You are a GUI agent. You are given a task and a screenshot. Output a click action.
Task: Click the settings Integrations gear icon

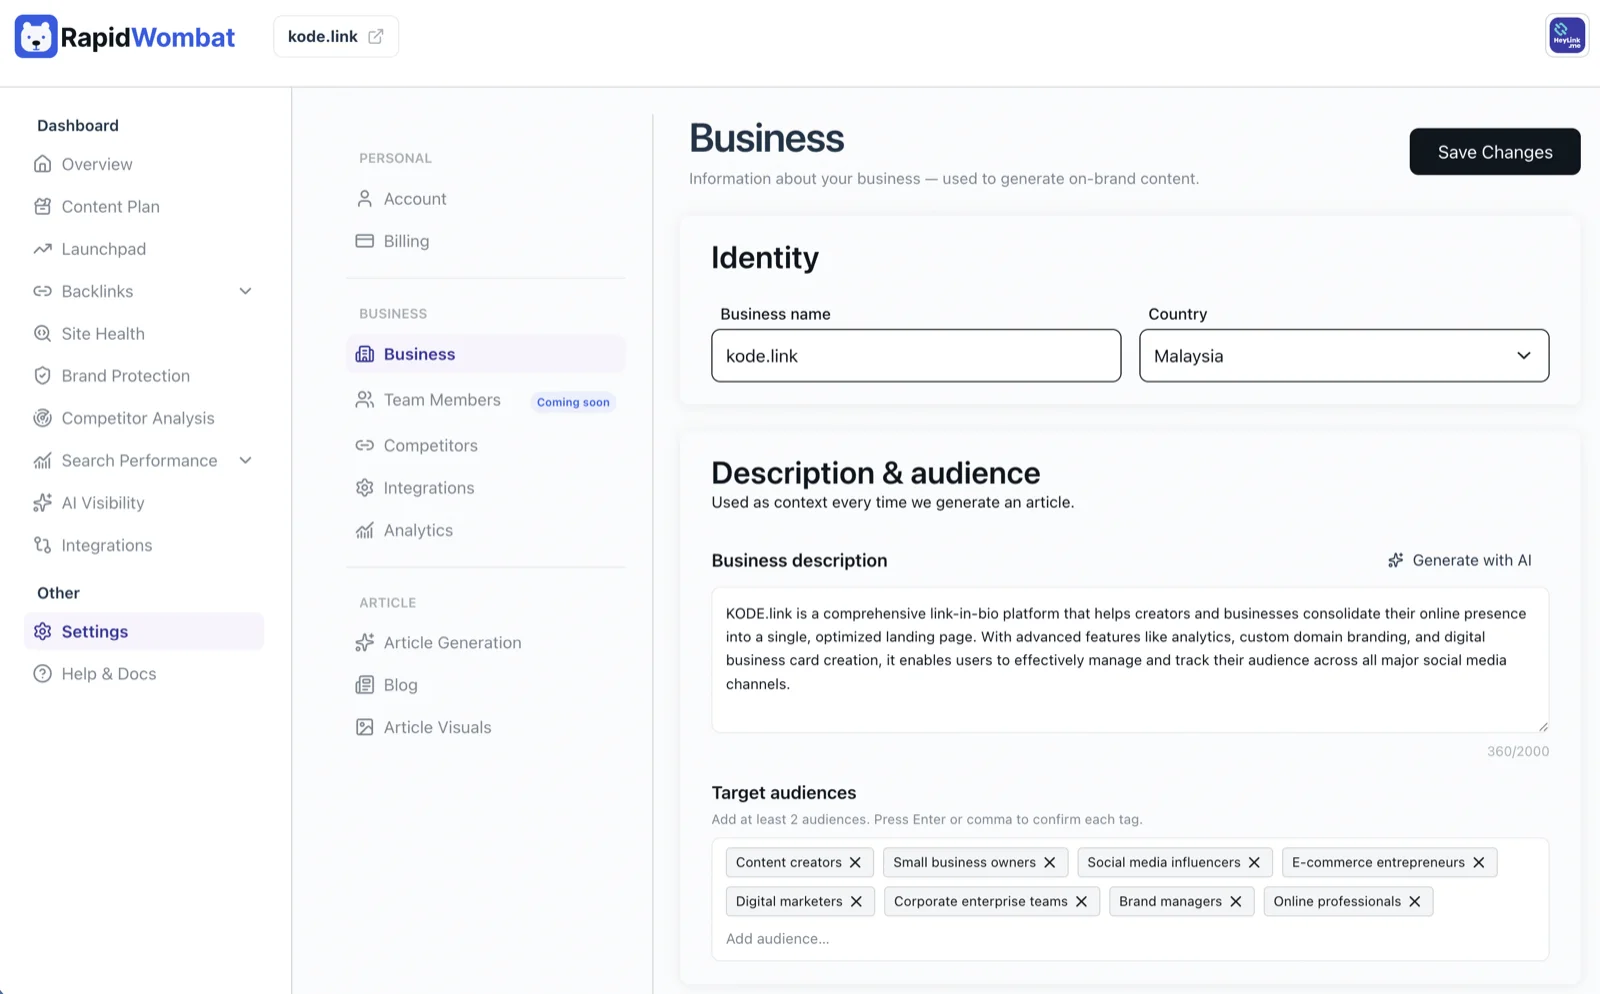(365, 488)
